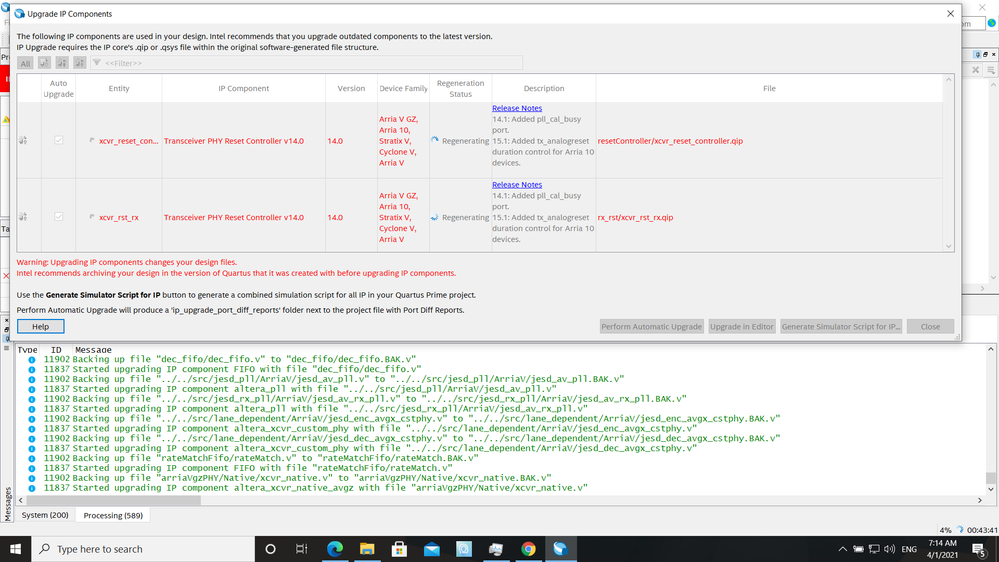Viewport: 999px width, 562px height.
Task: Toggle Auto Upgrade checkbox for xcvr_rst_rx
Action: 58,217
